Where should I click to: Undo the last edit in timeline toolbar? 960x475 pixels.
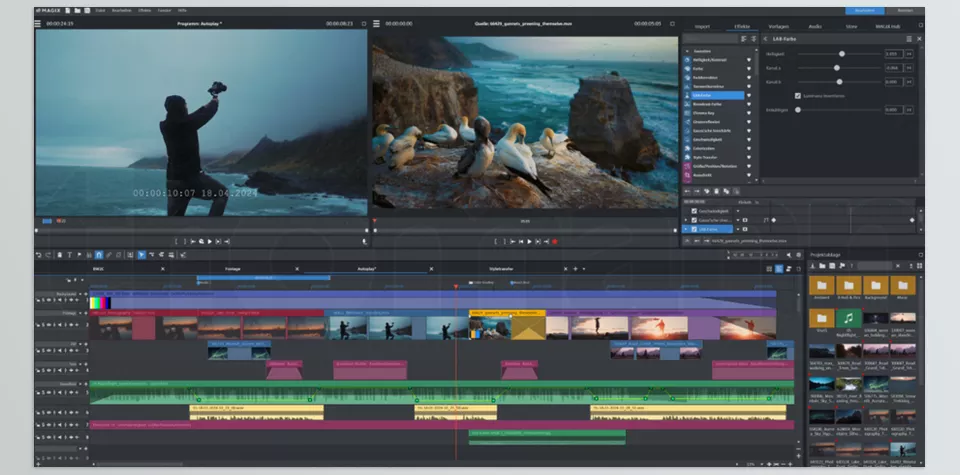(39, 255)
